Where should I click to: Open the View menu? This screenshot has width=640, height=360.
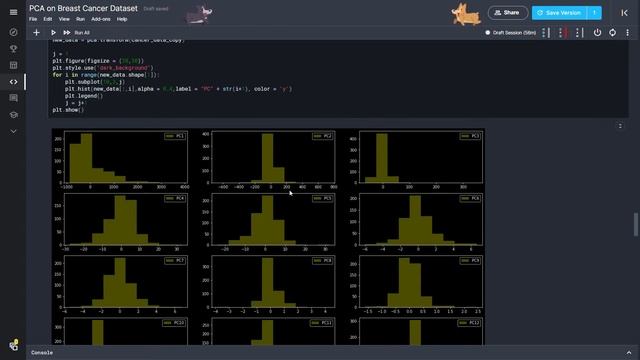(64, 19)
